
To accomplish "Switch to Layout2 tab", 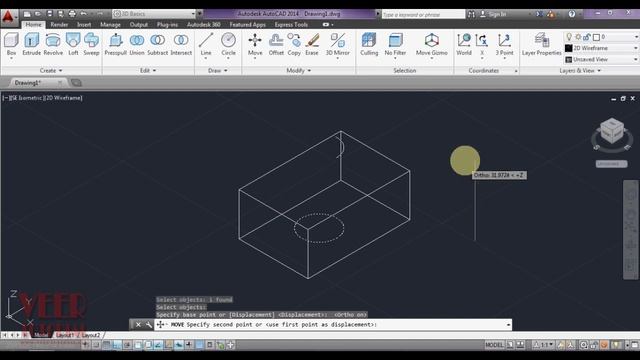I will coord(90,335).
